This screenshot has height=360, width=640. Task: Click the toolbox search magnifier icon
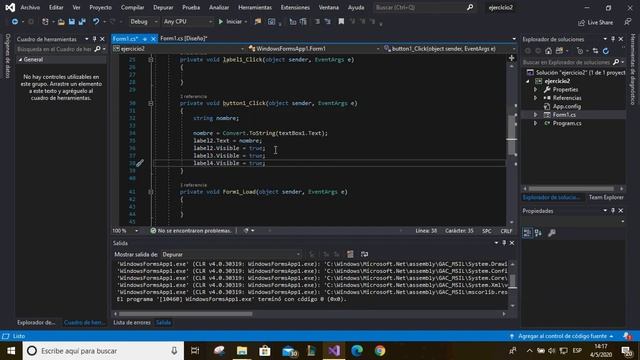[x=97, y=49]
